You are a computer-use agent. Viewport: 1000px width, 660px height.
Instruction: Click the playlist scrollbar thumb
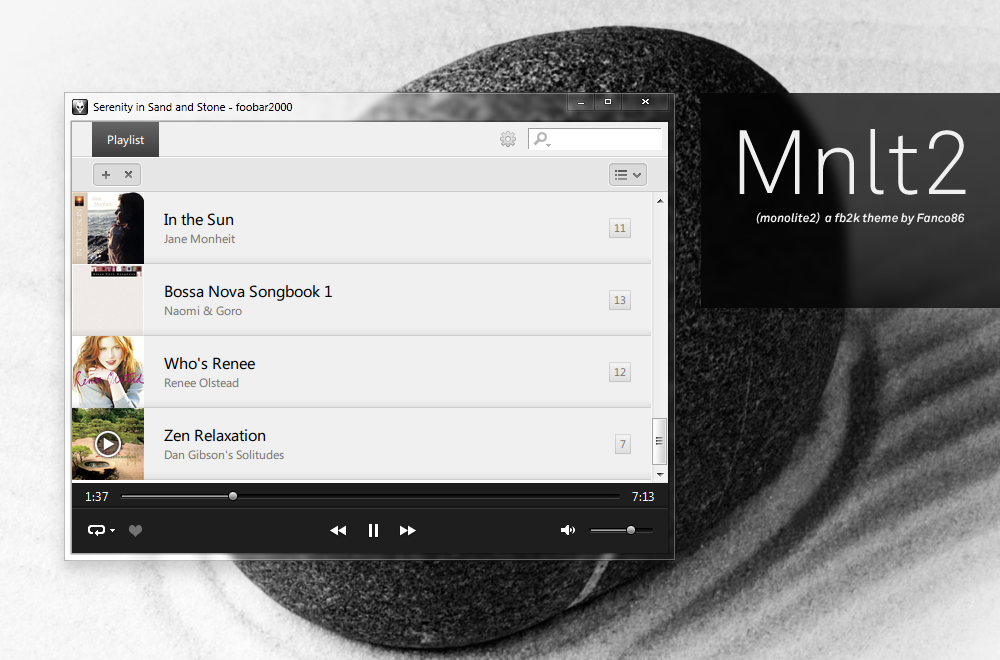660,441
